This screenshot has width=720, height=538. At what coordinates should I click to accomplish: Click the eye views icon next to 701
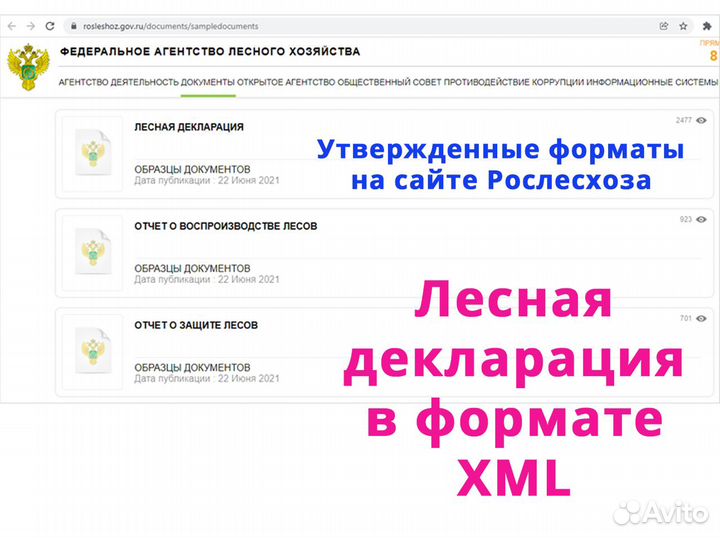point(701,319)
